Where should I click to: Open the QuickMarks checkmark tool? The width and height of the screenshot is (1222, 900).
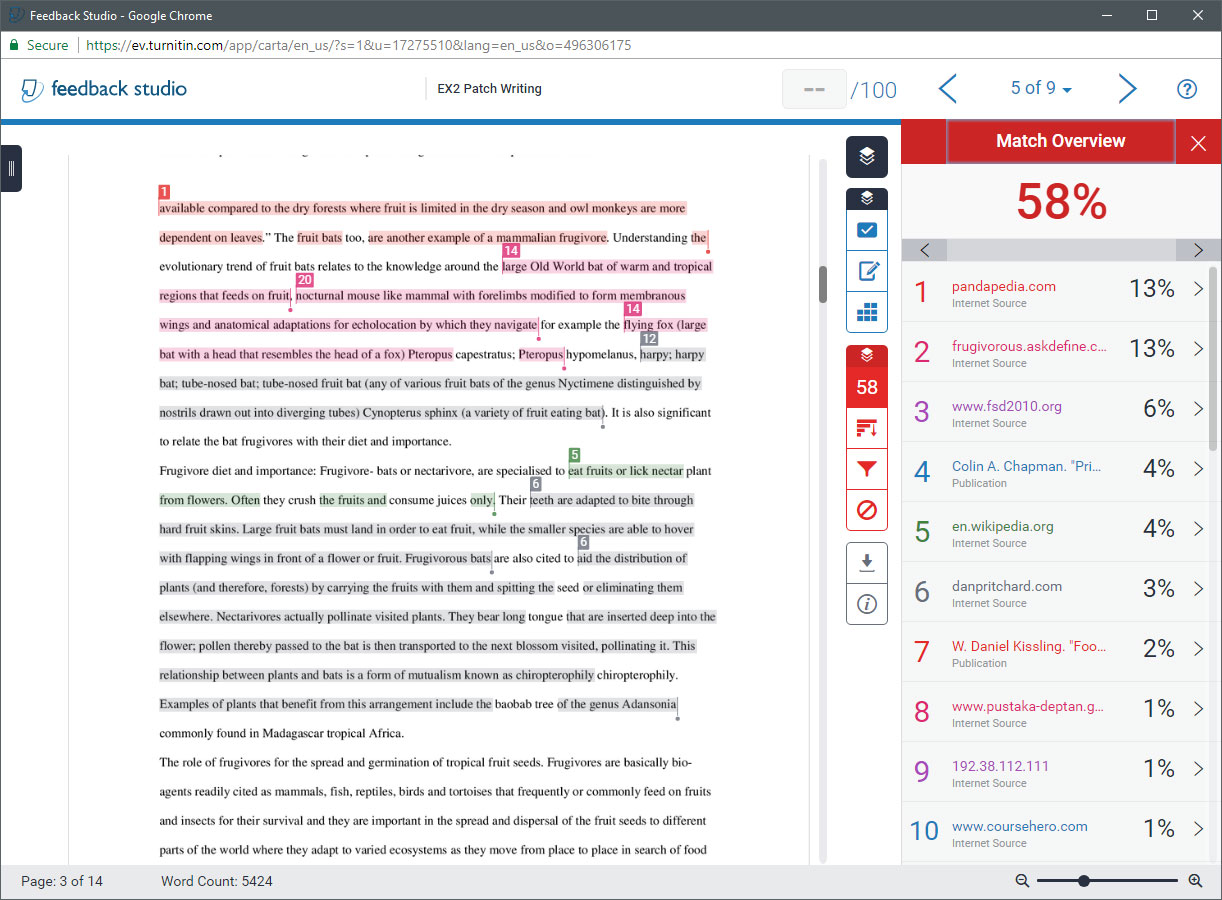867,230
